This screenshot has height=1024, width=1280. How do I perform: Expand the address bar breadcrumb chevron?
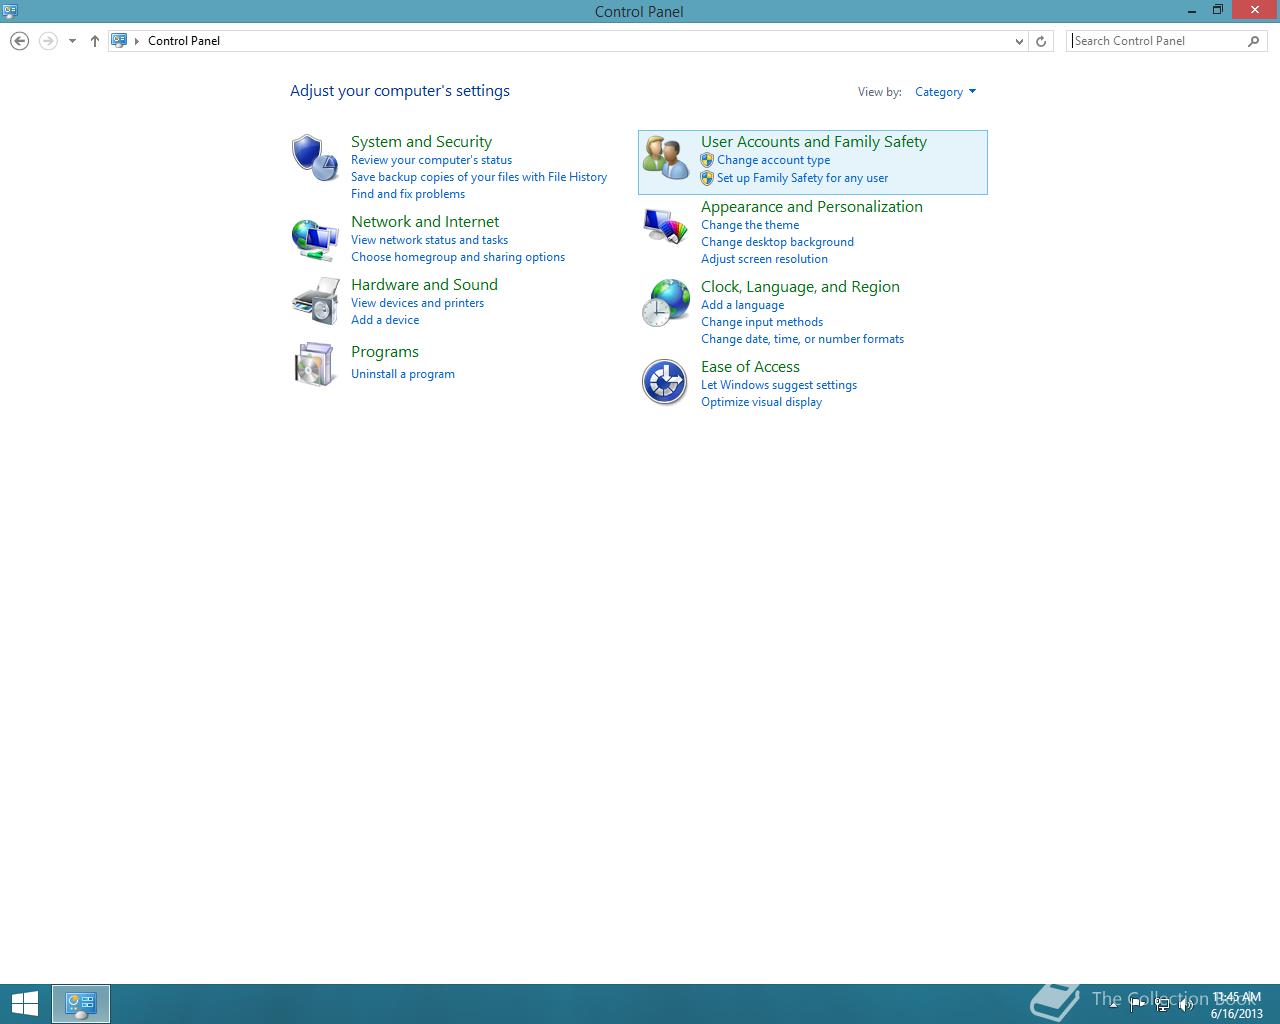point(137,41)
